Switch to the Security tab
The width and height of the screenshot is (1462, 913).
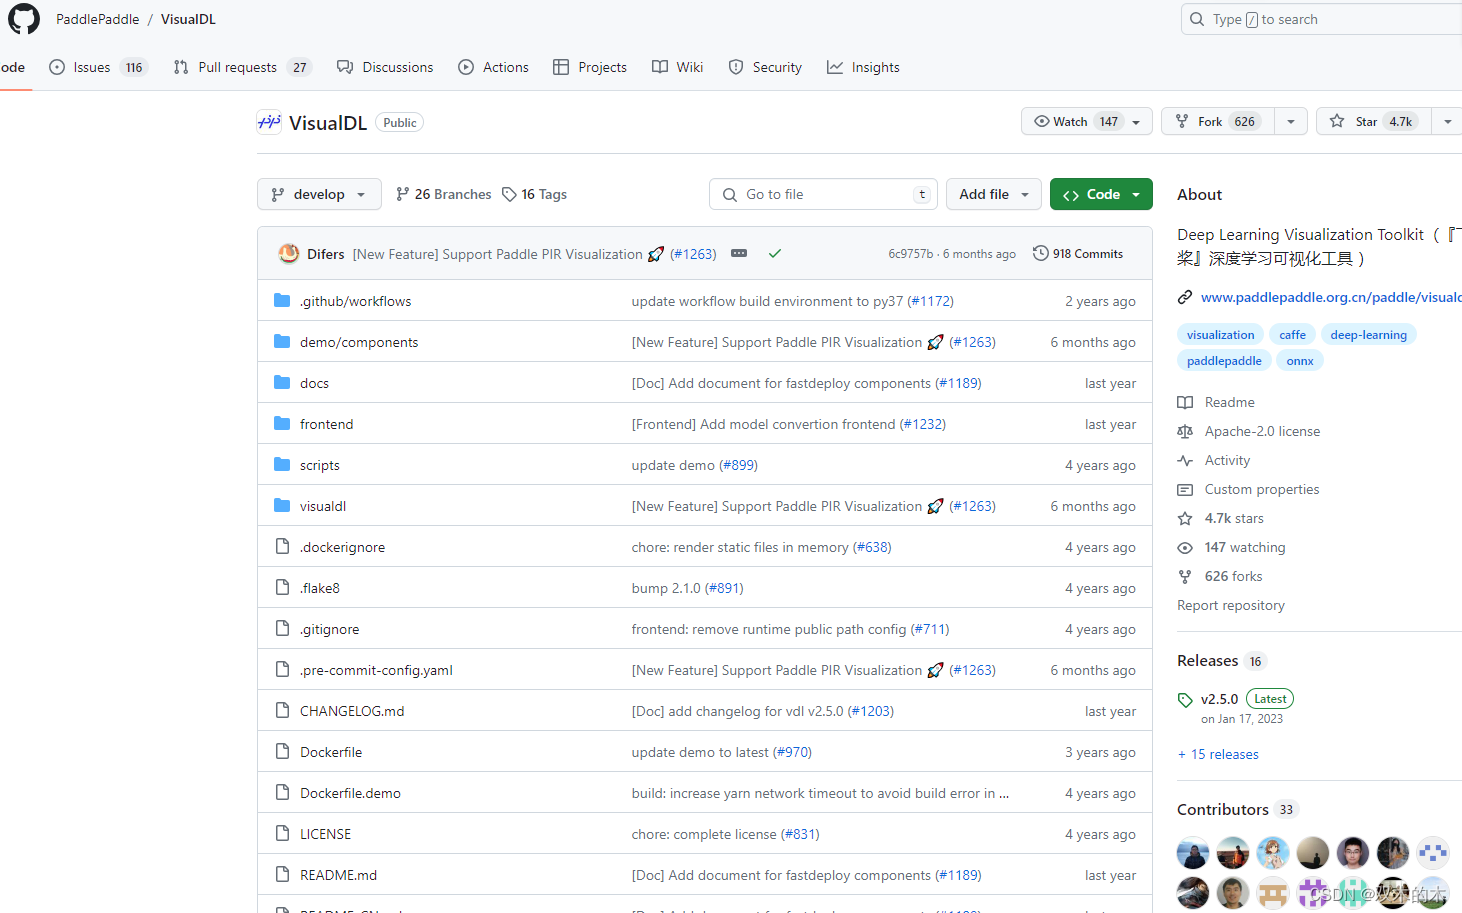tap(765, 67)
